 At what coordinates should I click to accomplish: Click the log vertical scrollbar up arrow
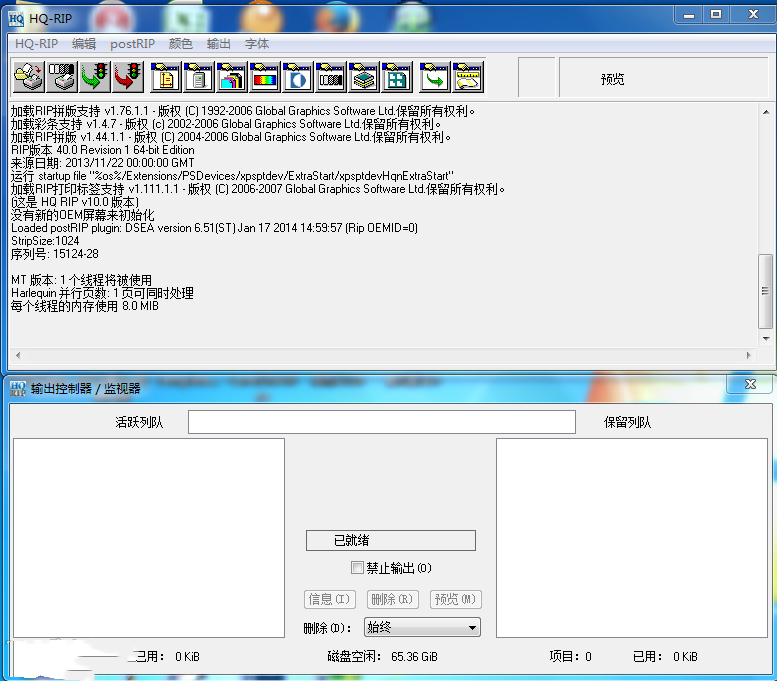click(x=766, y=112)
